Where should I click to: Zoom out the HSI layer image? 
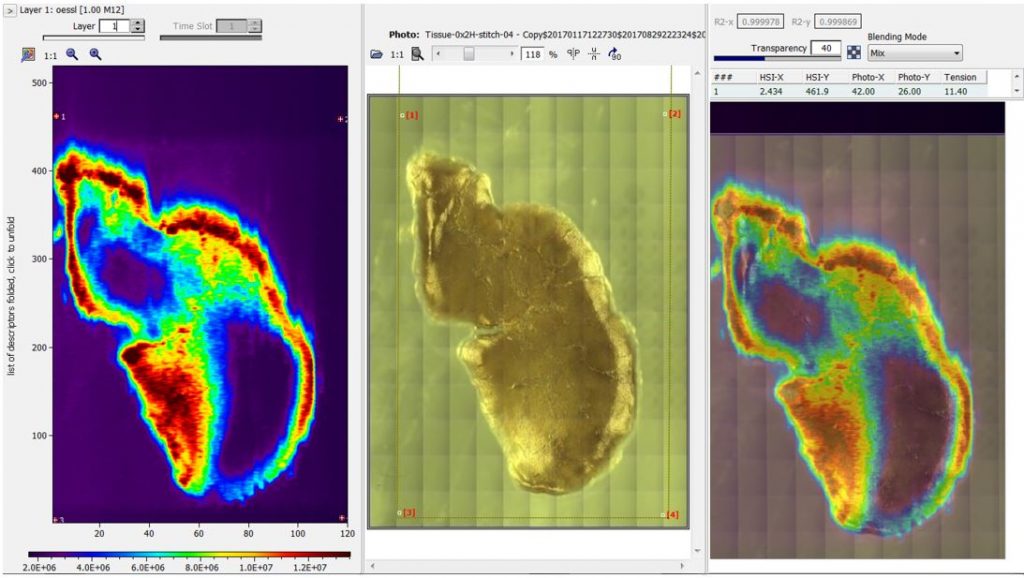[72, 55]
